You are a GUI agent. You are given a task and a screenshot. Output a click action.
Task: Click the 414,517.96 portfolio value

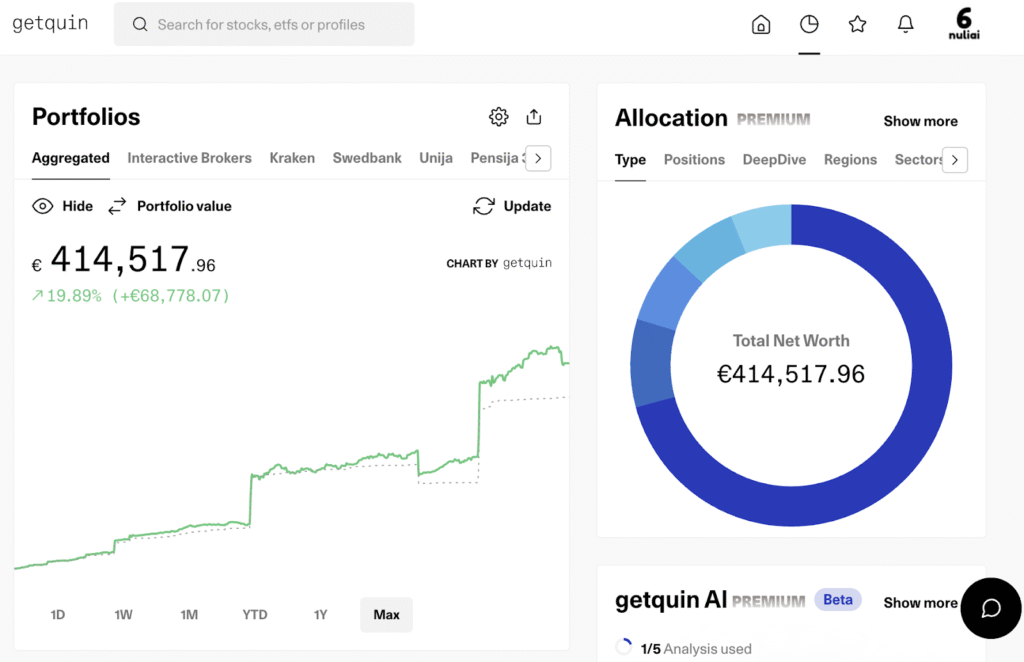[124, 259]
